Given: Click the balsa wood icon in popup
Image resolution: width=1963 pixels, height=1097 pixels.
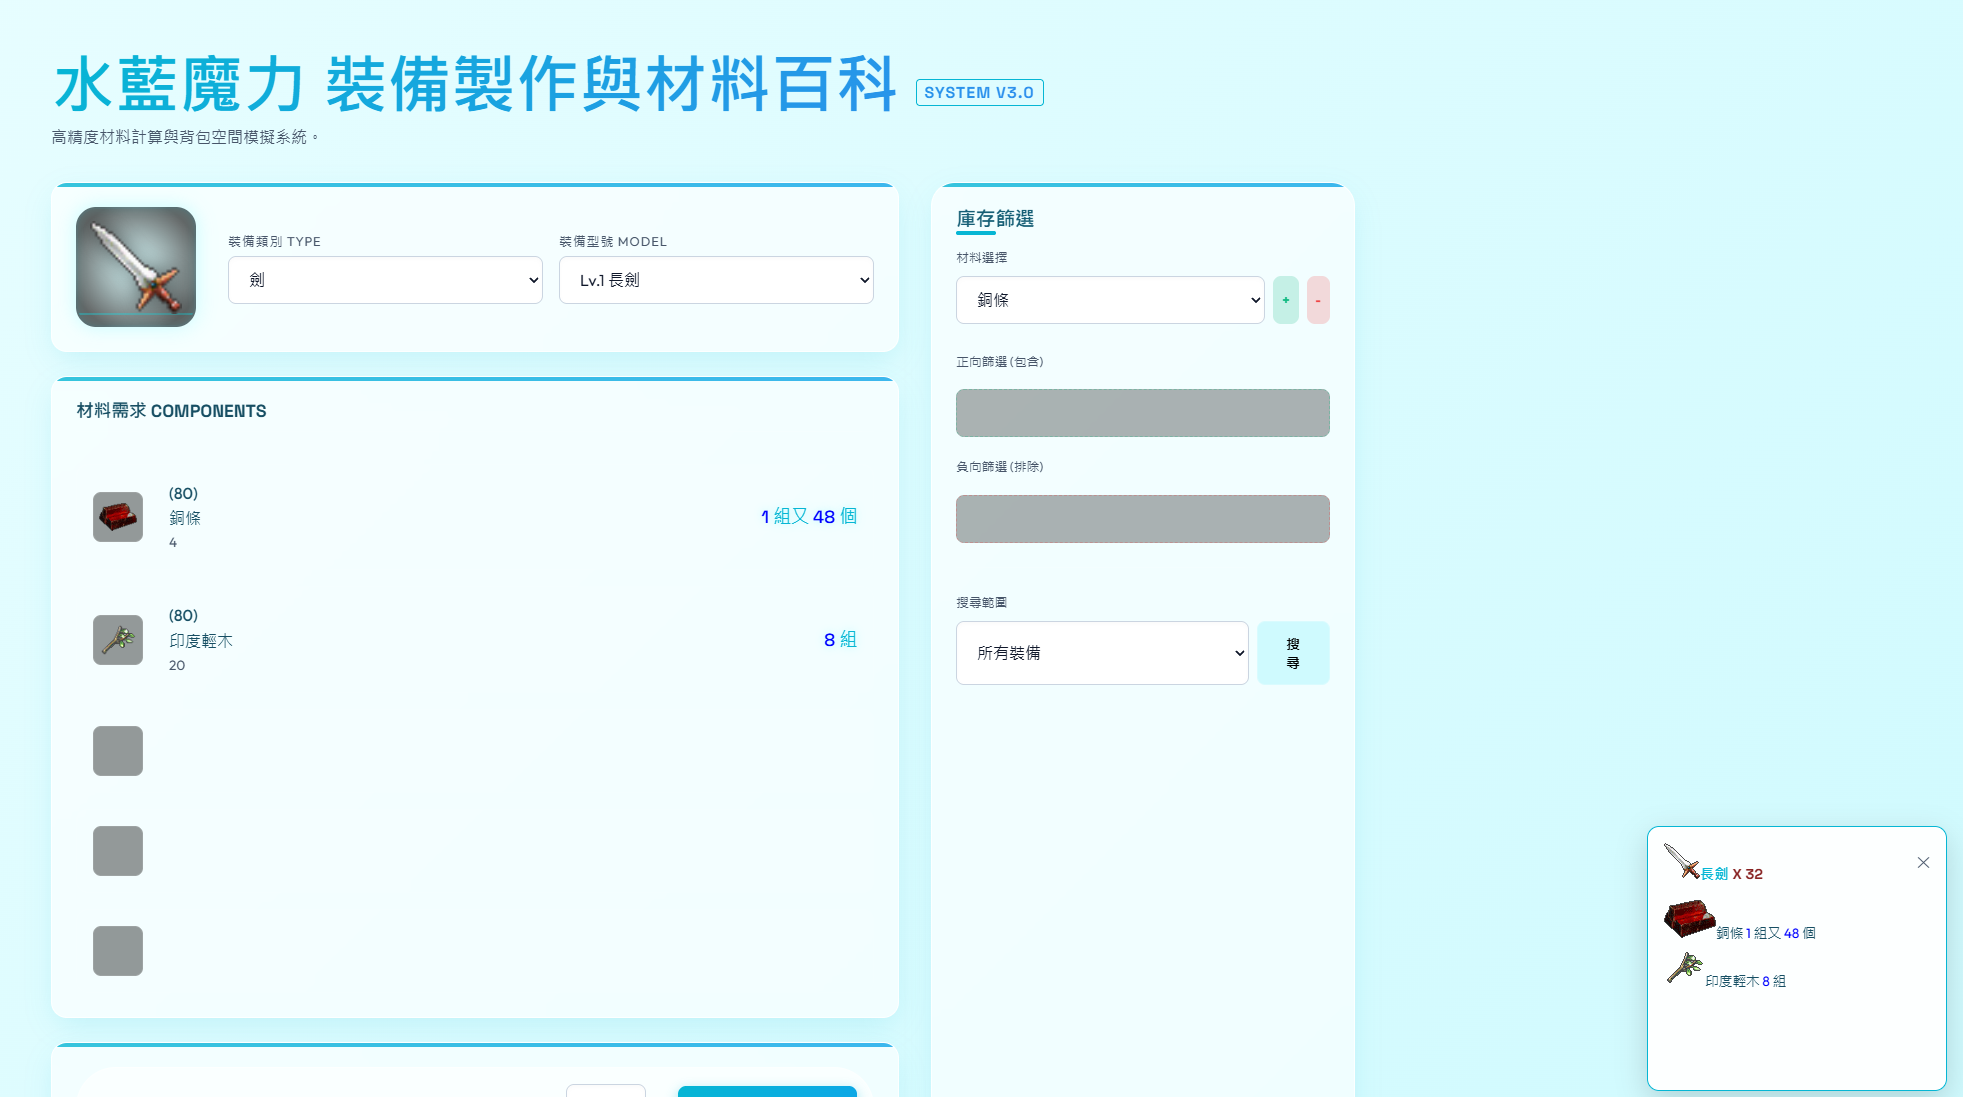Looking at the screenshot, I should point(1685,967).
